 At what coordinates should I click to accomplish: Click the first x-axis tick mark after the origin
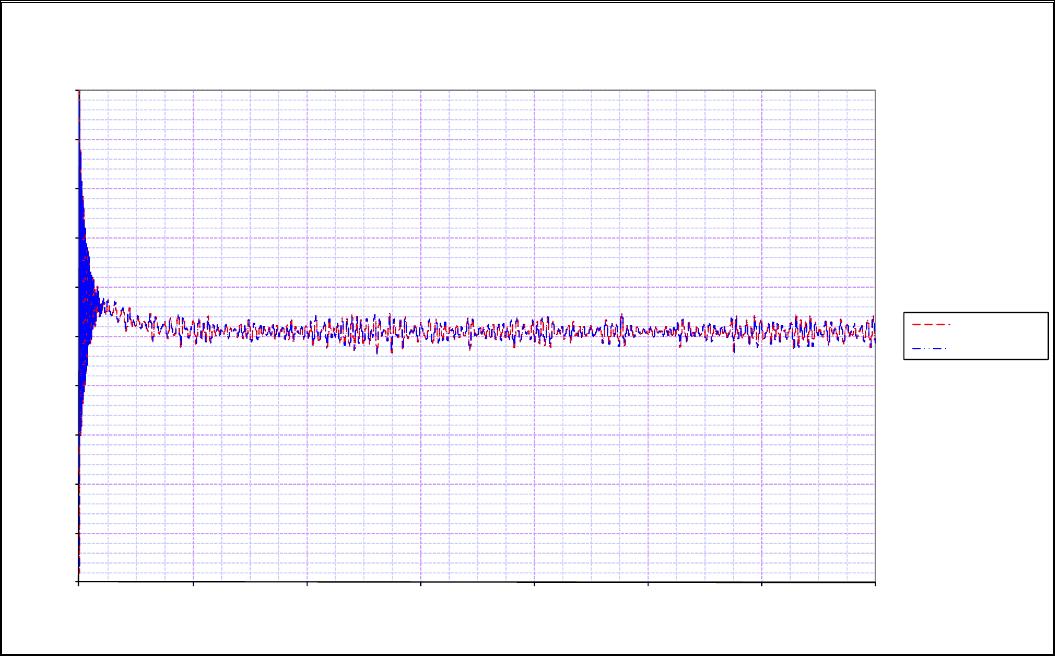coord(193,582)
